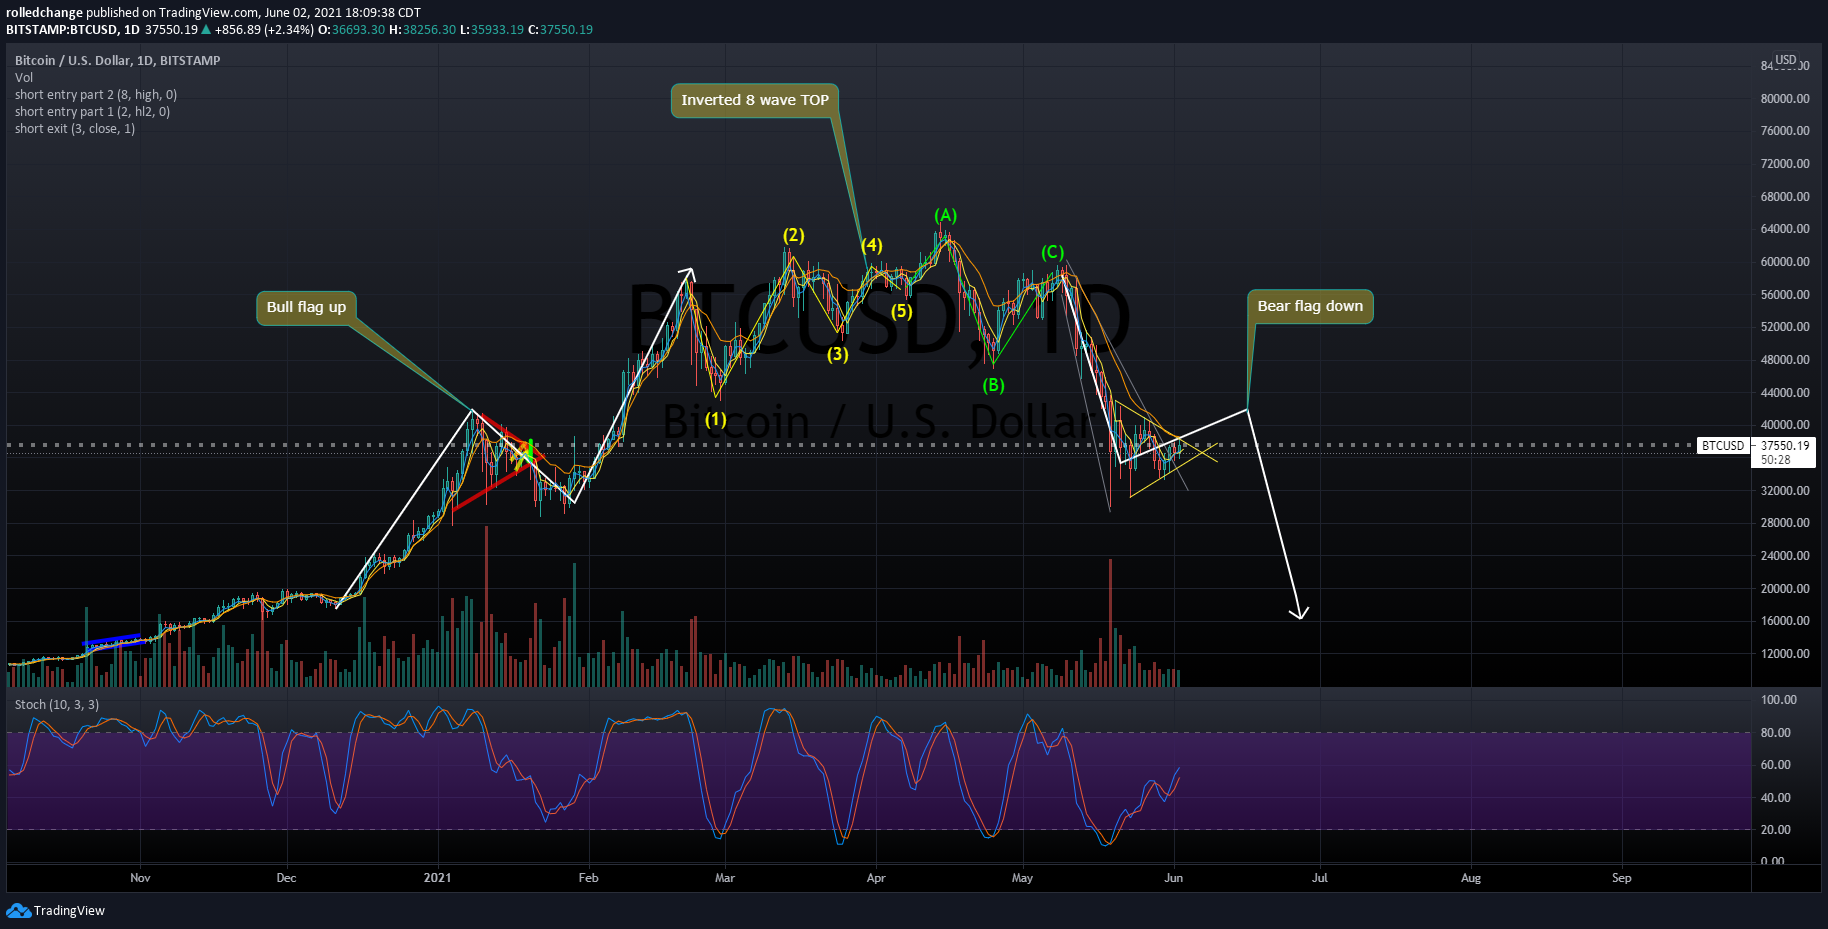Click the 80.00 stochastic scale value
This screenshot has width=1828, height=929.
click(1776, 733)
